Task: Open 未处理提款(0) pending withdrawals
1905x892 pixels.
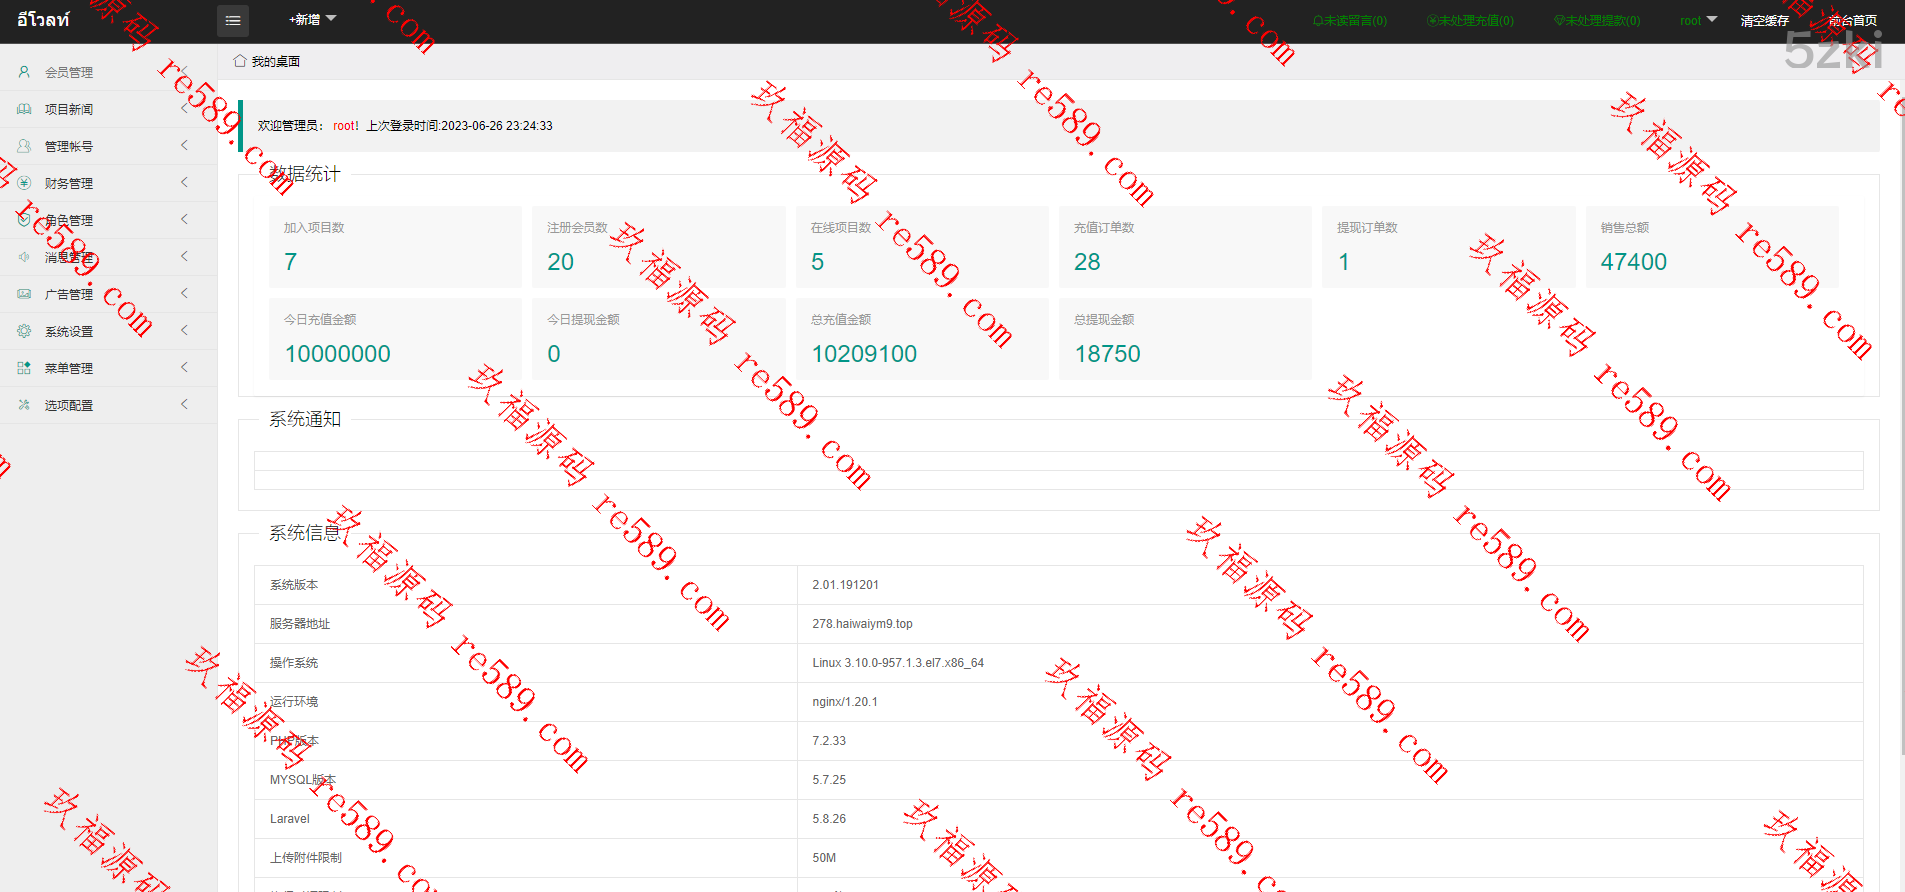Action: (x=1597, y=21)
